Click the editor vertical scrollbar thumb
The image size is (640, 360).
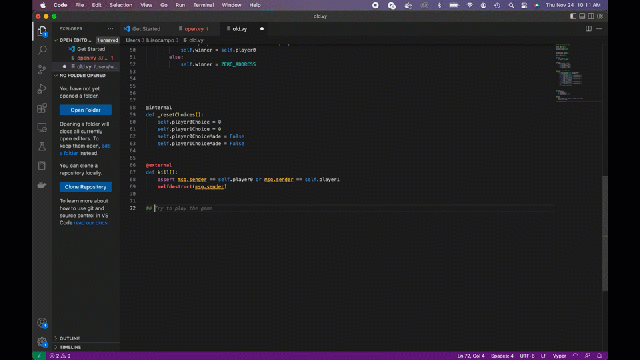pos(605,233)
